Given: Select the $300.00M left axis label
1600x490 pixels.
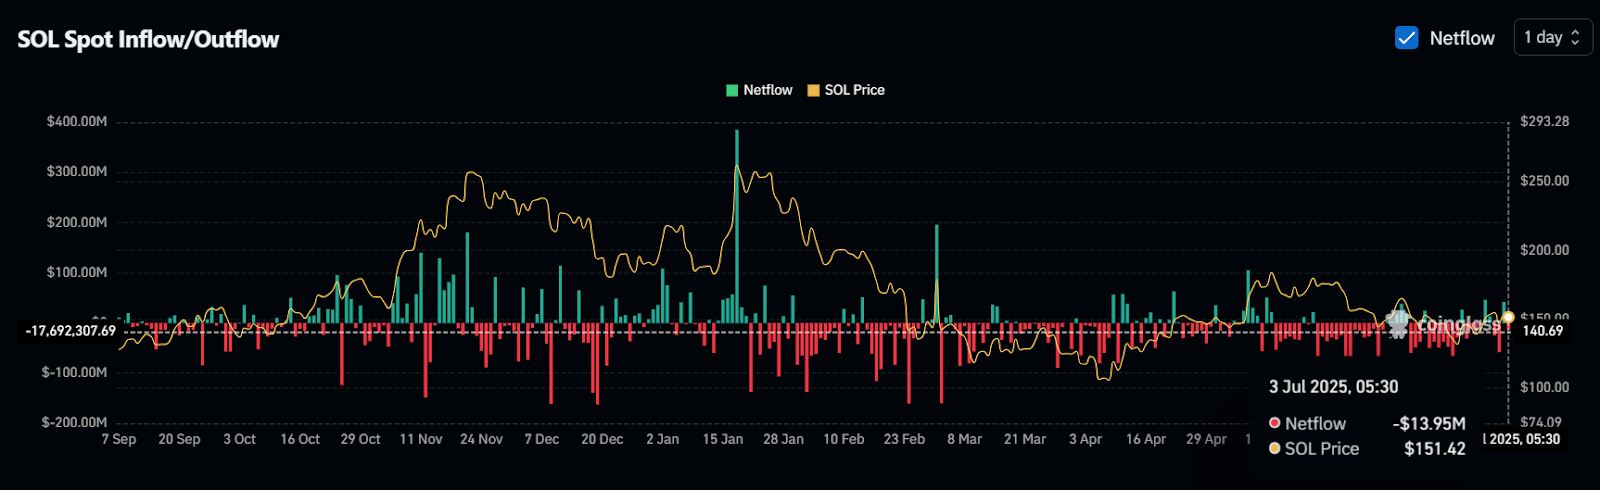Looking at the screenshot, I should pyautogui.click(x=77, y=171).
